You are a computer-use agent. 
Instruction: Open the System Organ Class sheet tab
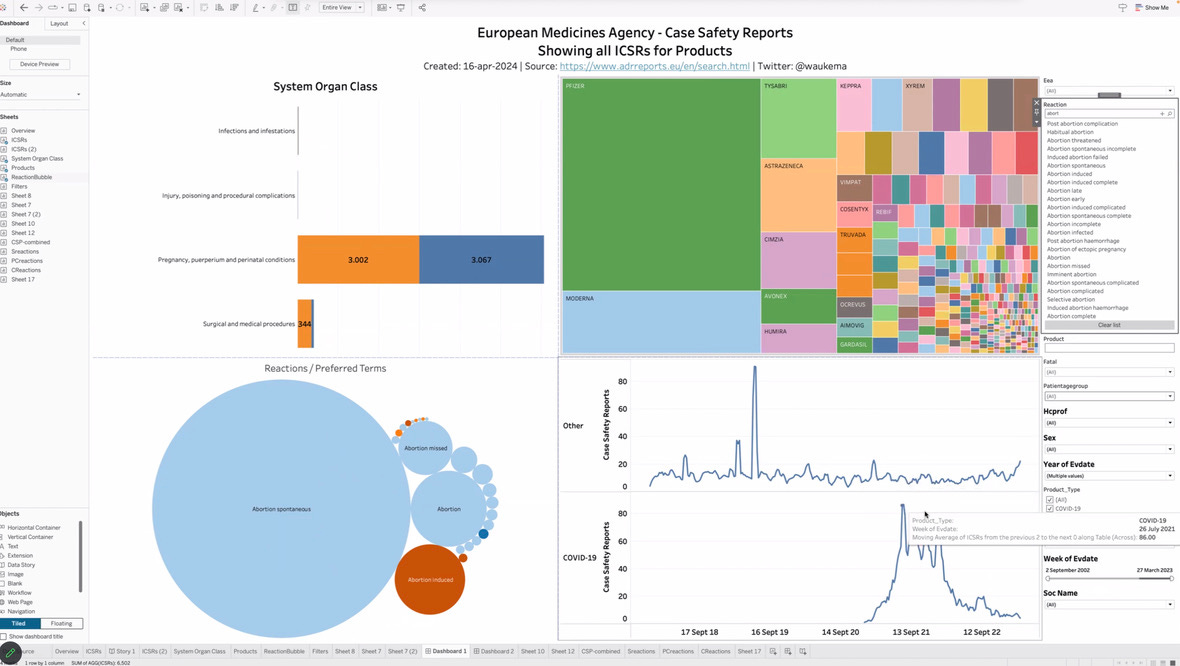199,652
